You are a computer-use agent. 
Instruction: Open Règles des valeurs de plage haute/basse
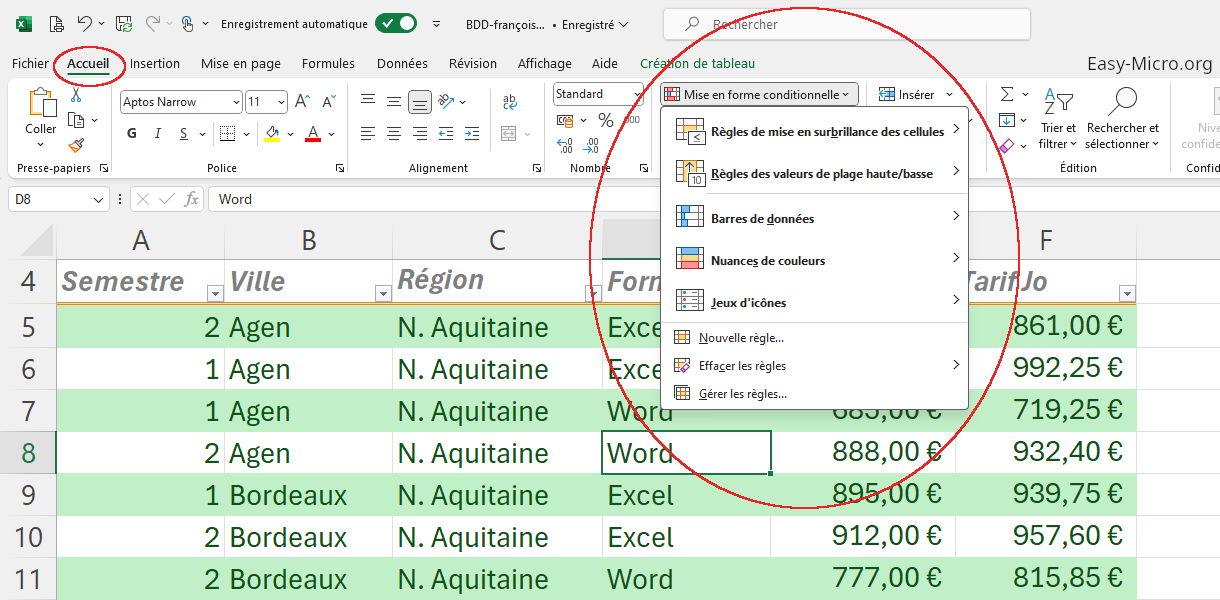point(814,172)
